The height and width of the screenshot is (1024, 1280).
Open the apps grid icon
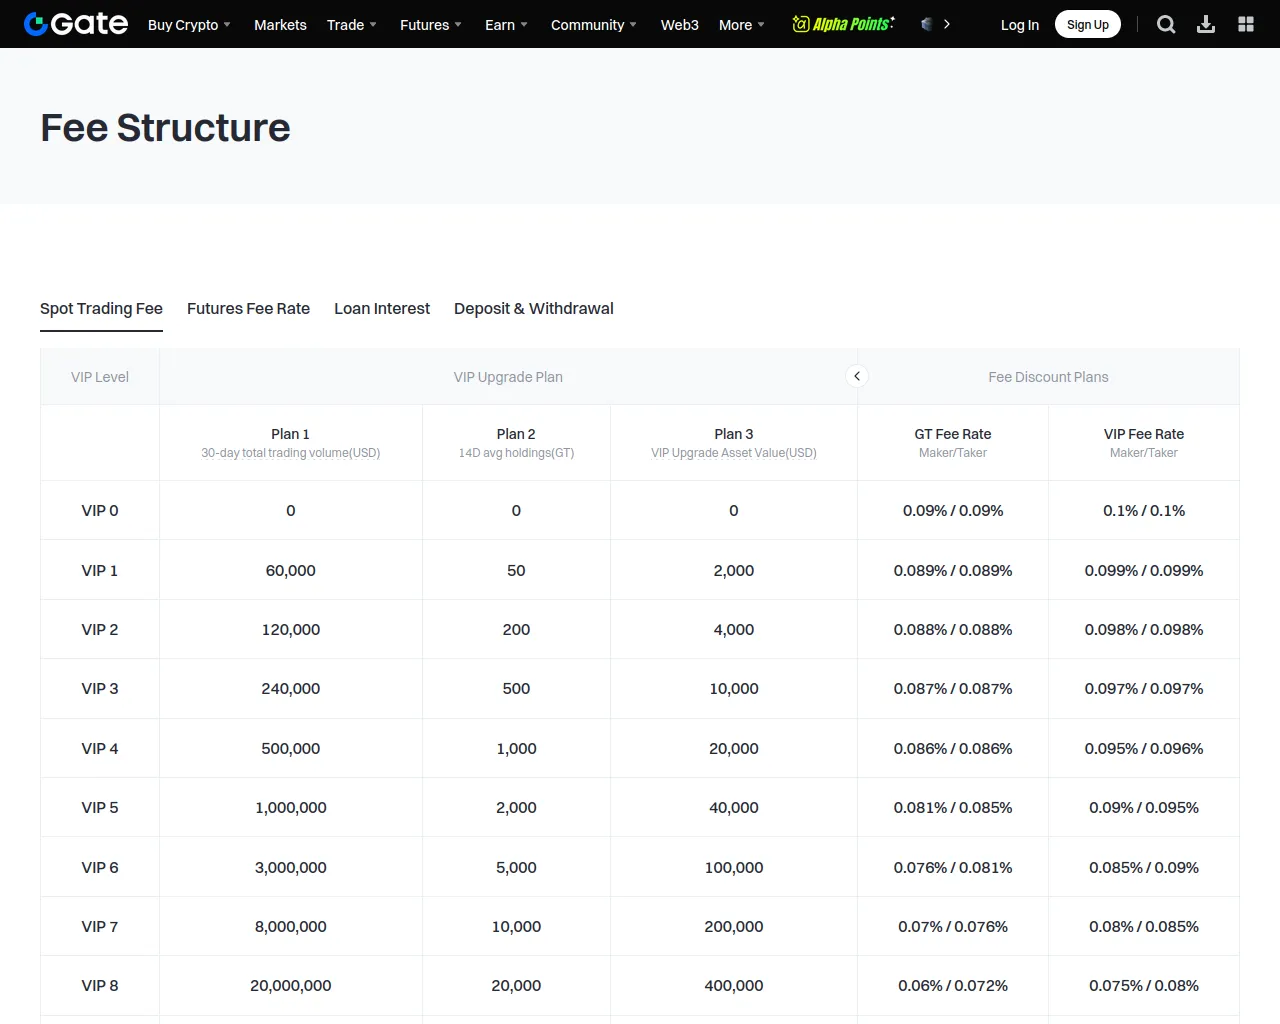pos(1246,24)
